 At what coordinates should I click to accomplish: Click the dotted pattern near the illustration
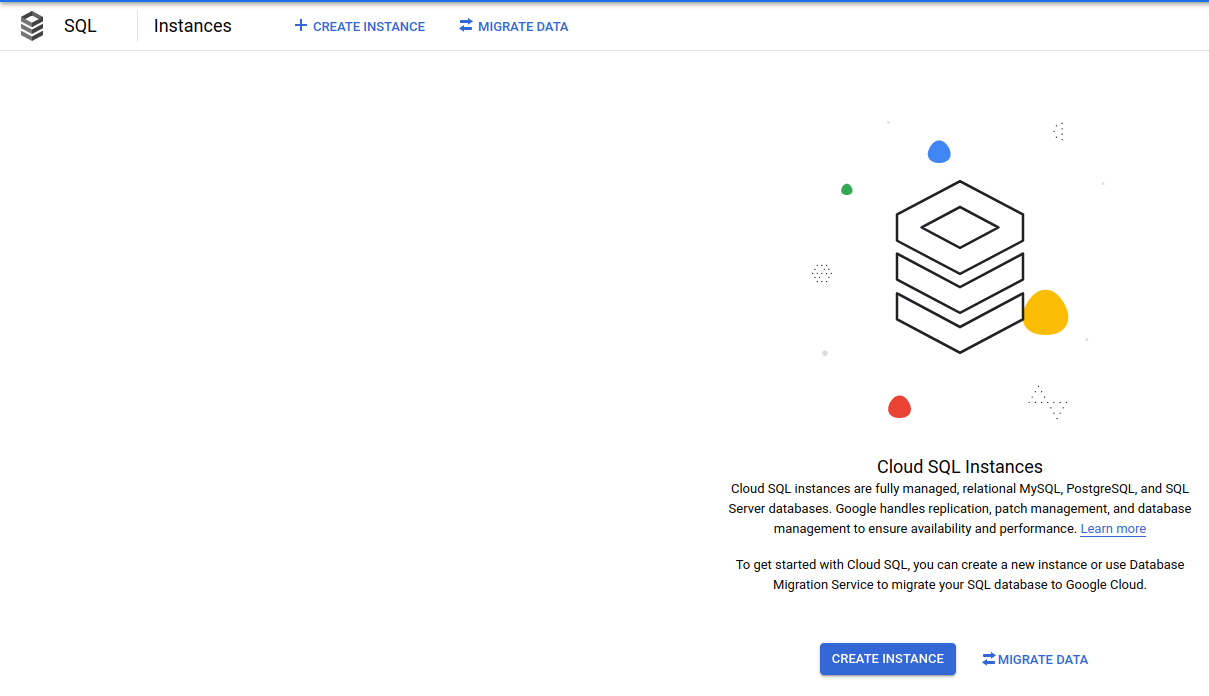tap(822, 272)
